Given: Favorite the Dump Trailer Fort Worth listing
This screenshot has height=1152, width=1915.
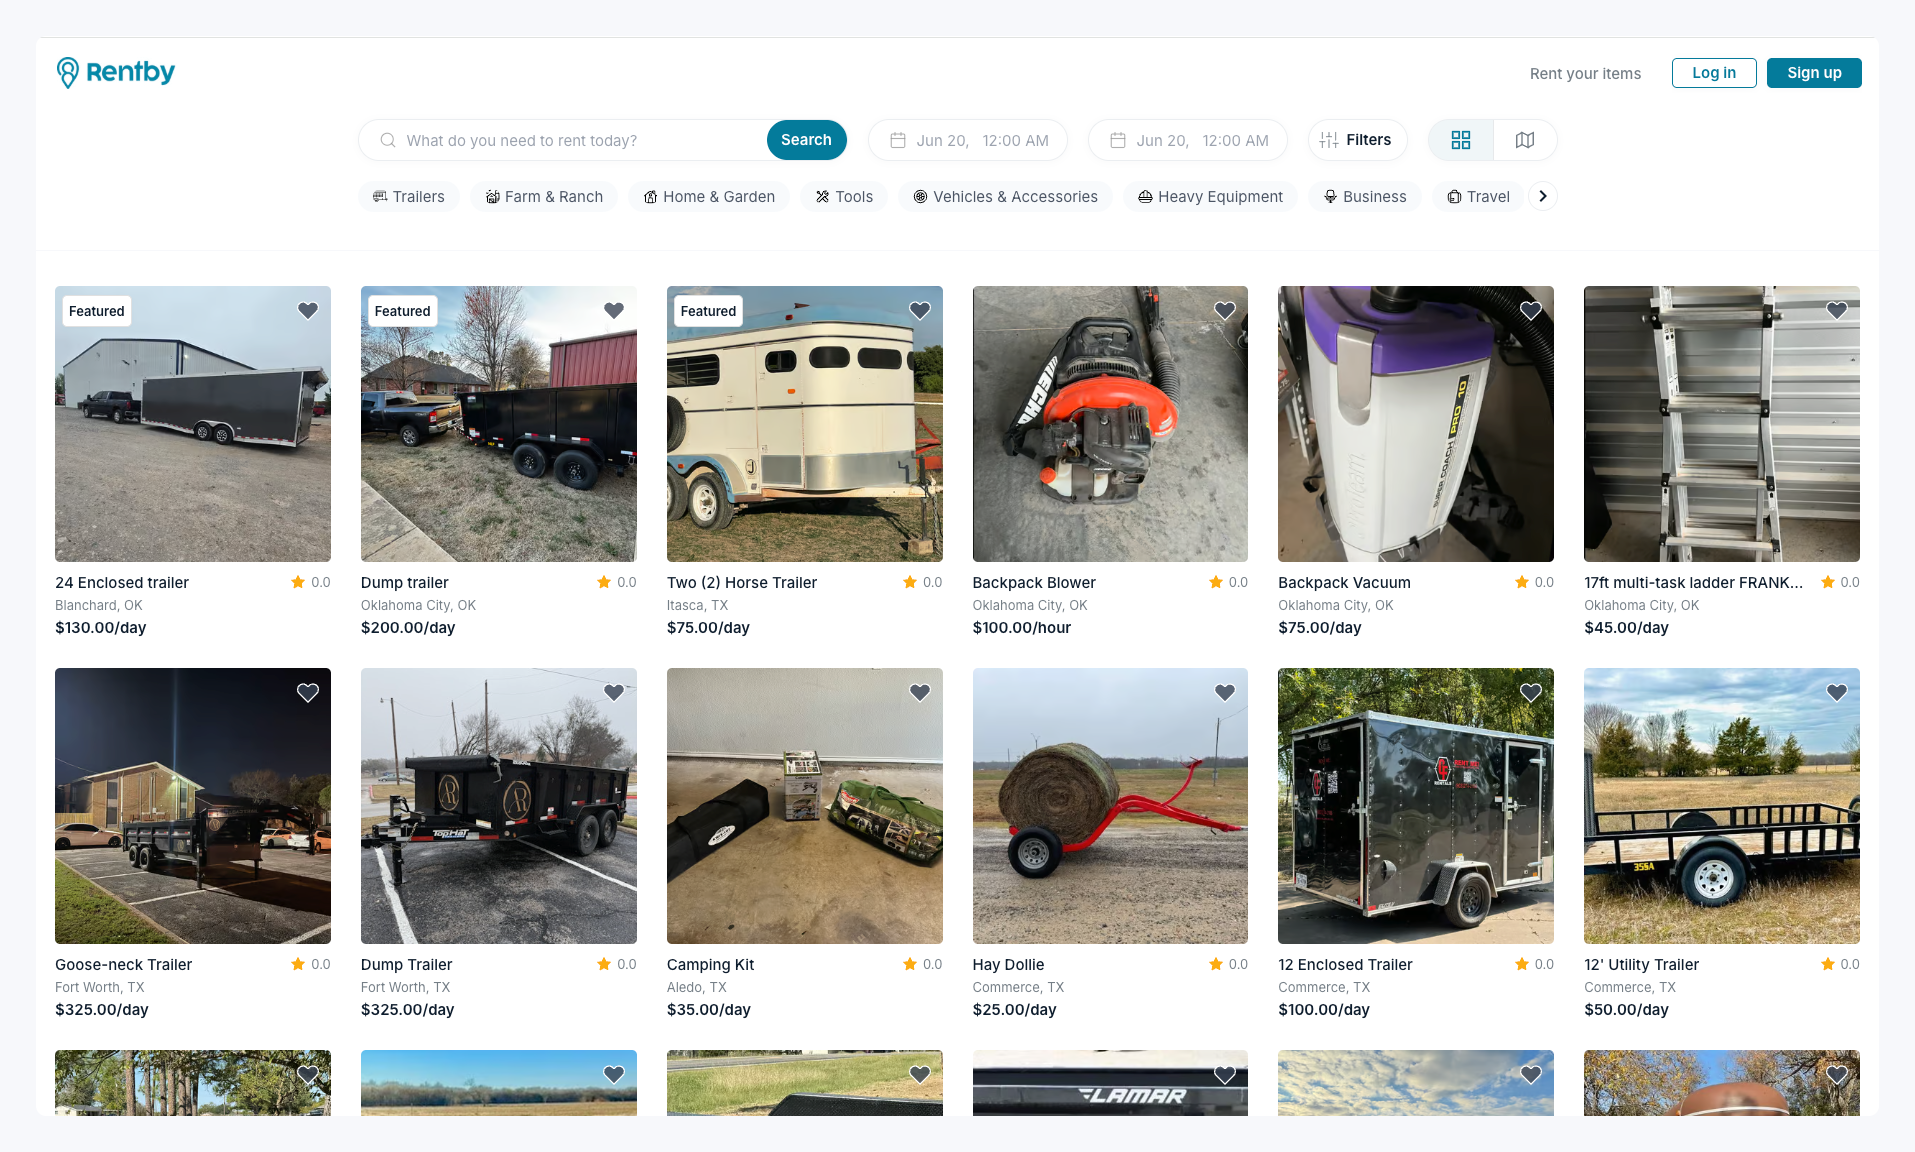Looking at the screenshot, I should pyautogui.click(x=614, y=693).
